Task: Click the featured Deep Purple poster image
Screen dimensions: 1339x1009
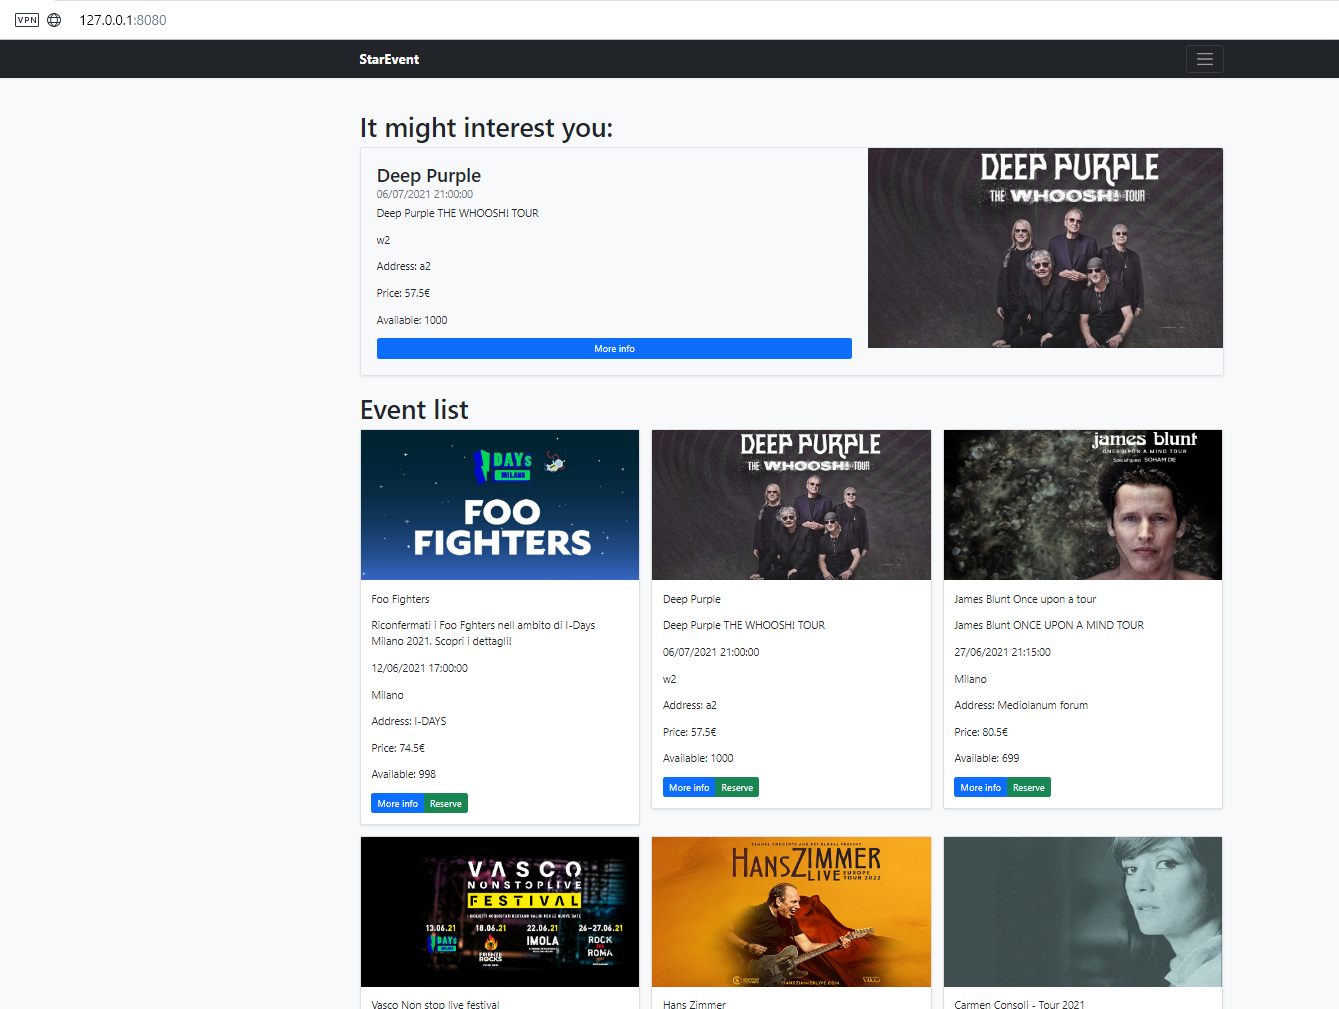Action: tap(1045, 248)
